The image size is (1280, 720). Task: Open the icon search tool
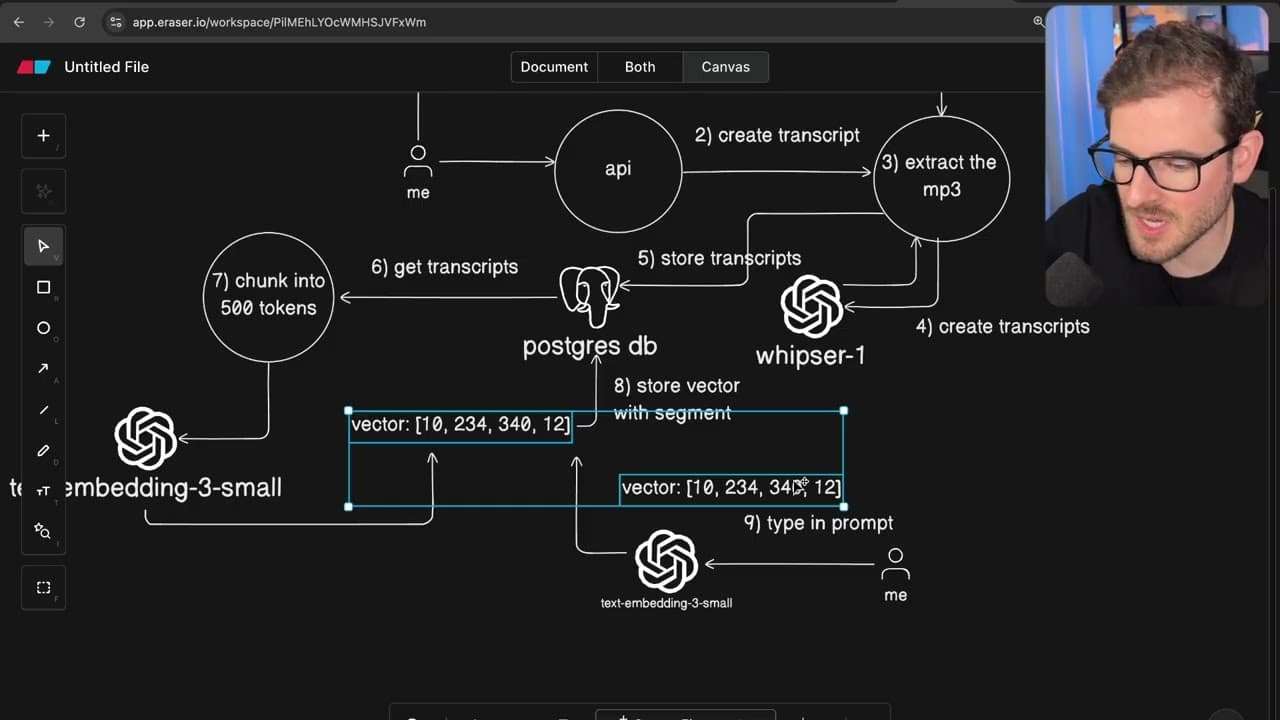coord(43,531)
